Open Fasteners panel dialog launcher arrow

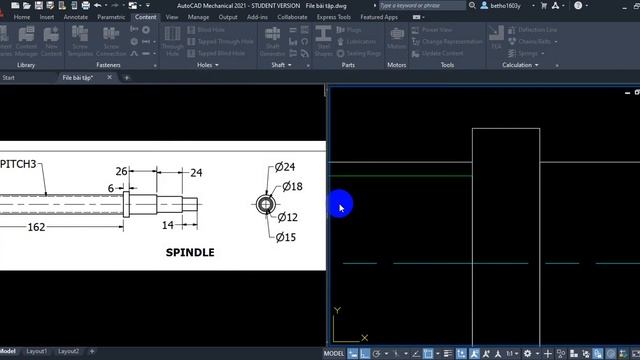[x=155, y=65]
